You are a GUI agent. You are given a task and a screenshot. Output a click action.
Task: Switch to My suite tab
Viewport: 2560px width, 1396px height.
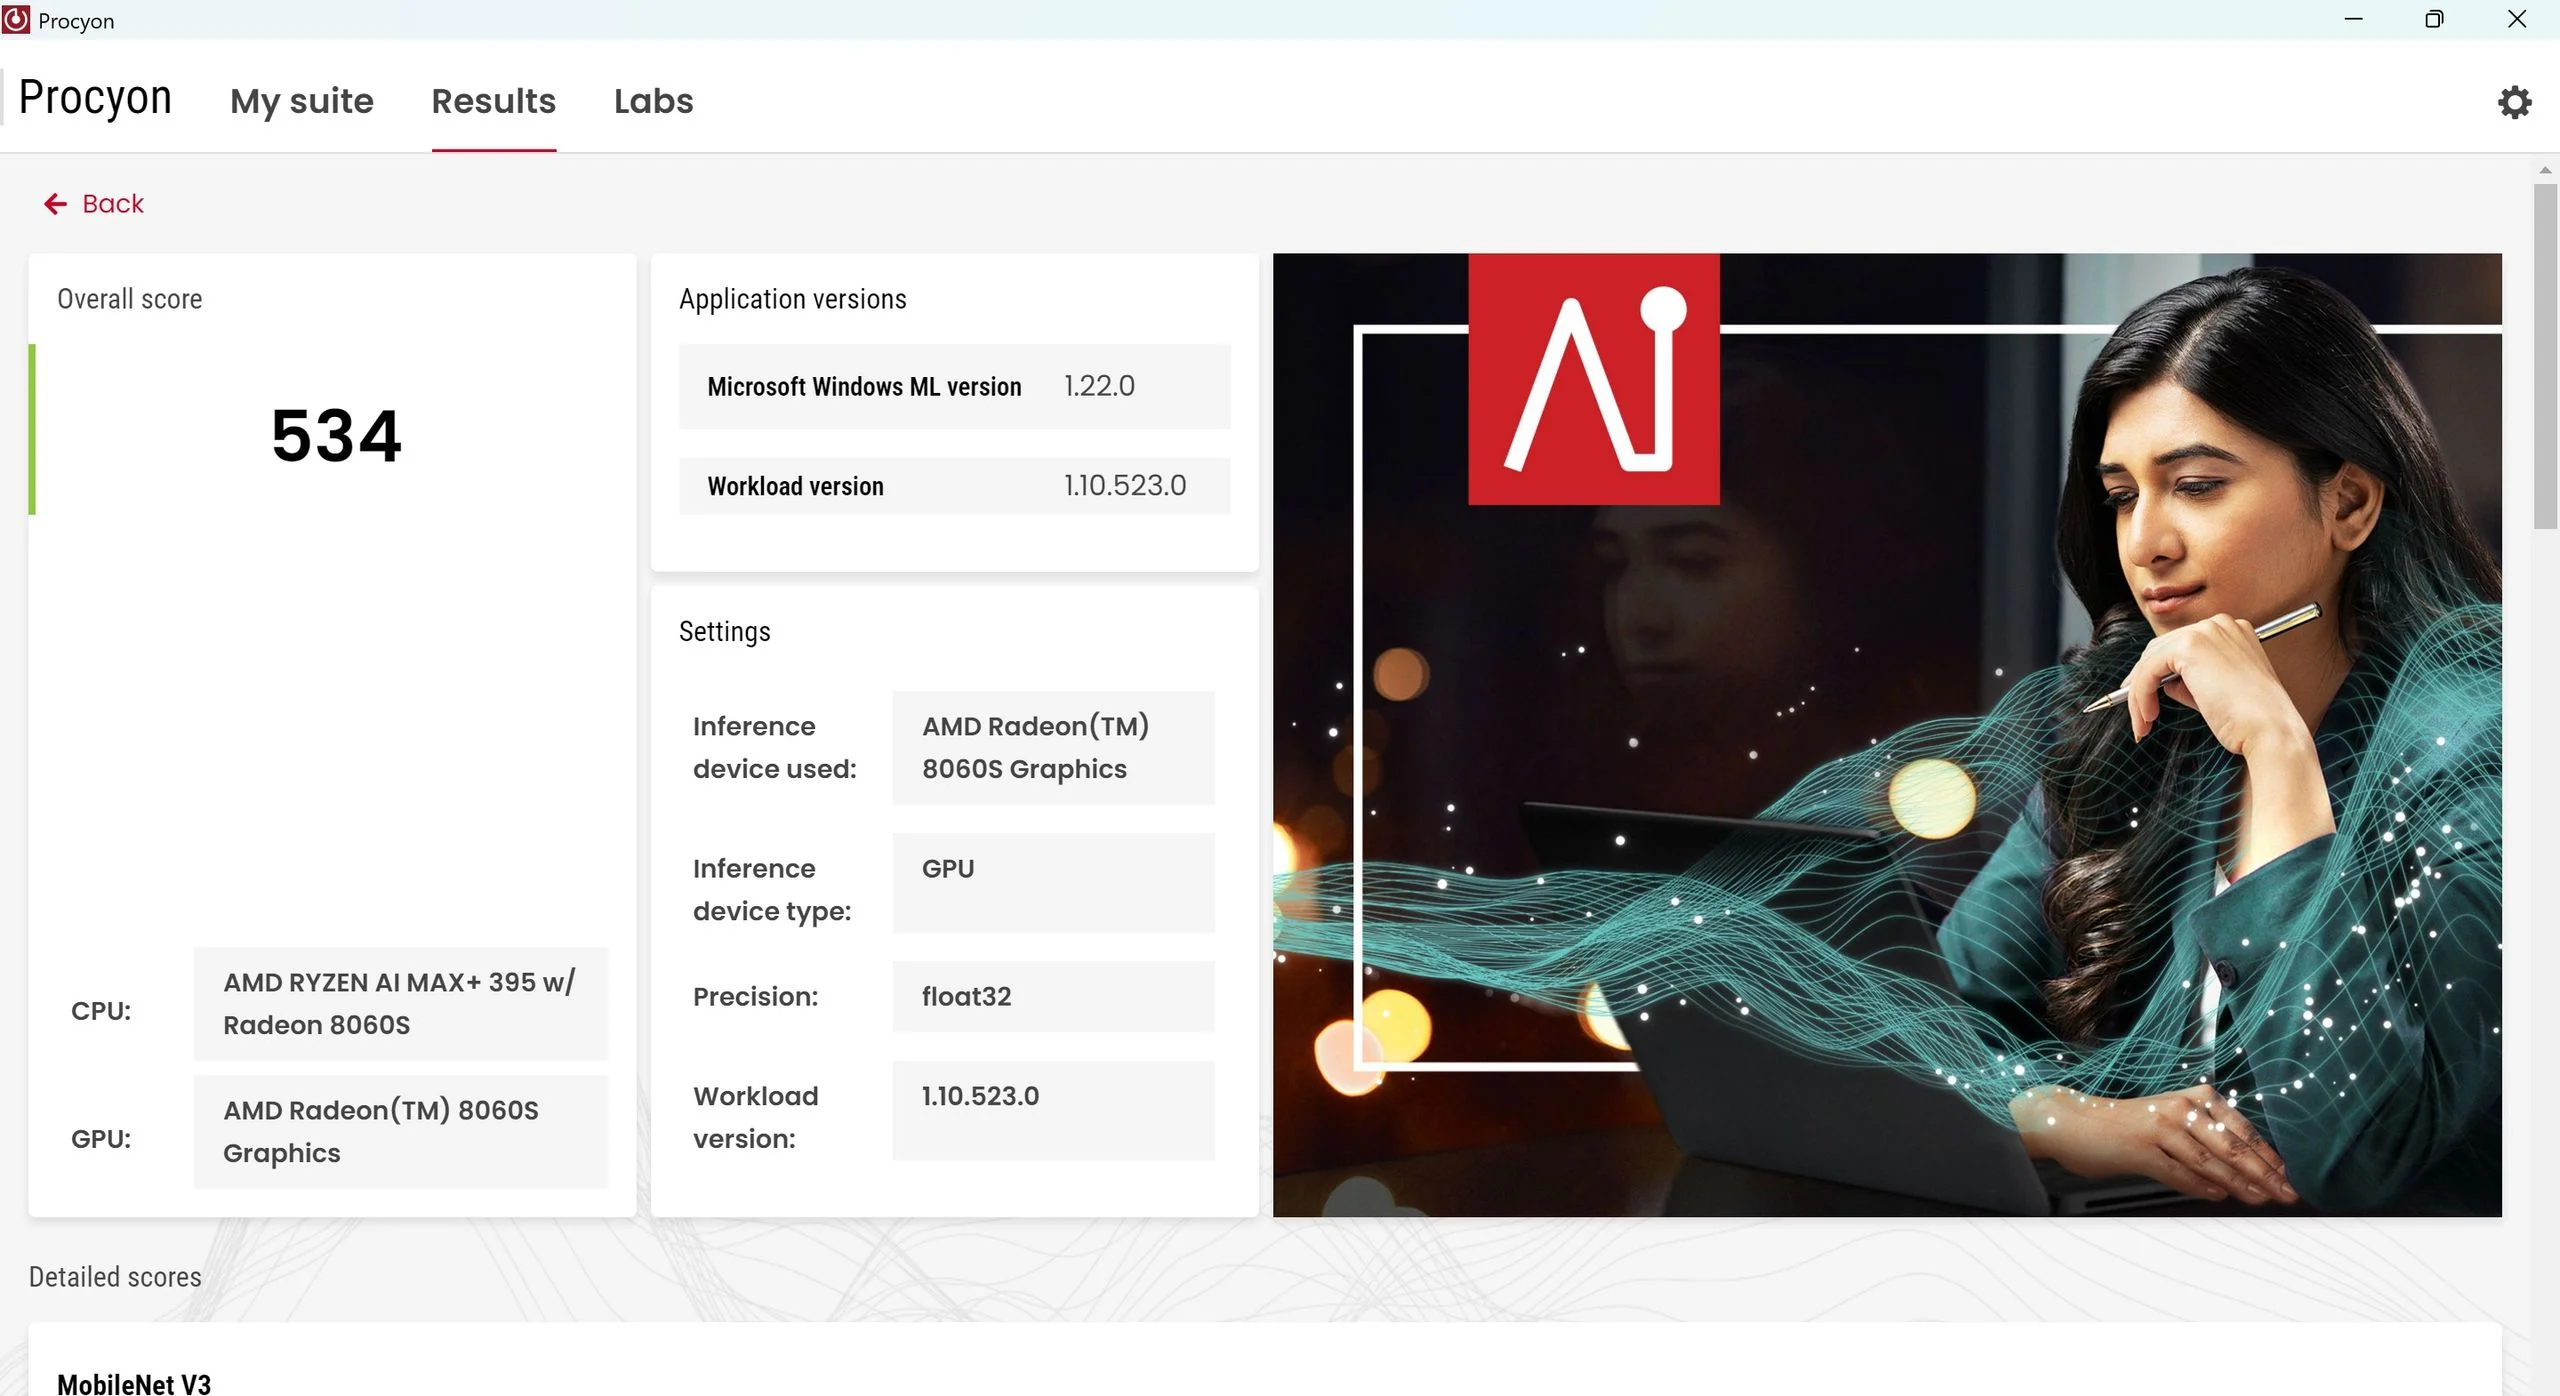[301, 101]
